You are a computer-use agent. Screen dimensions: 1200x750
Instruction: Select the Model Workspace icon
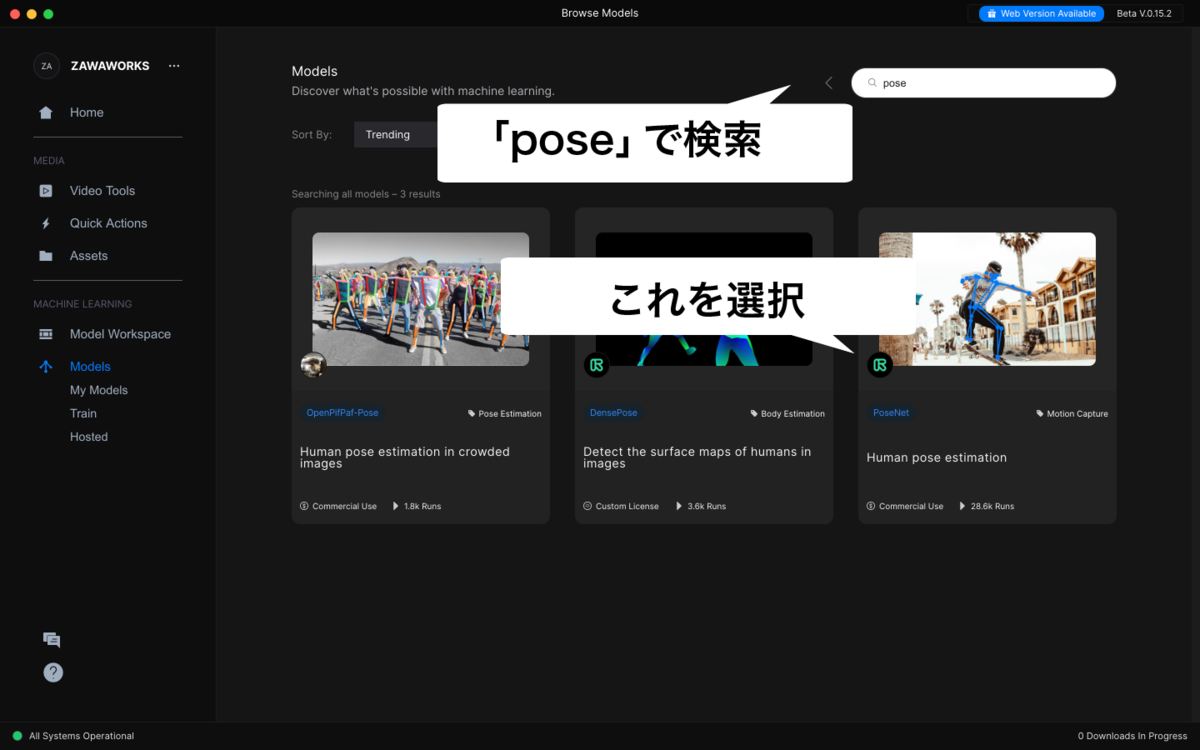point(45,334)
